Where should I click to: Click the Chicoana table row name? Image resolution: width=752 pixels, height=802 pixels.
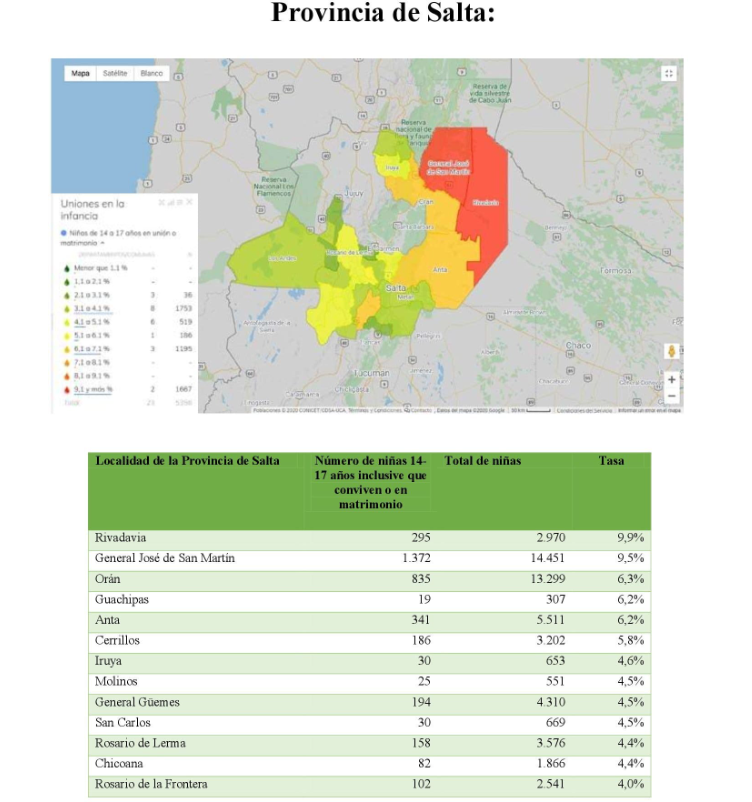pyautogui.click(x=119, y=764)
